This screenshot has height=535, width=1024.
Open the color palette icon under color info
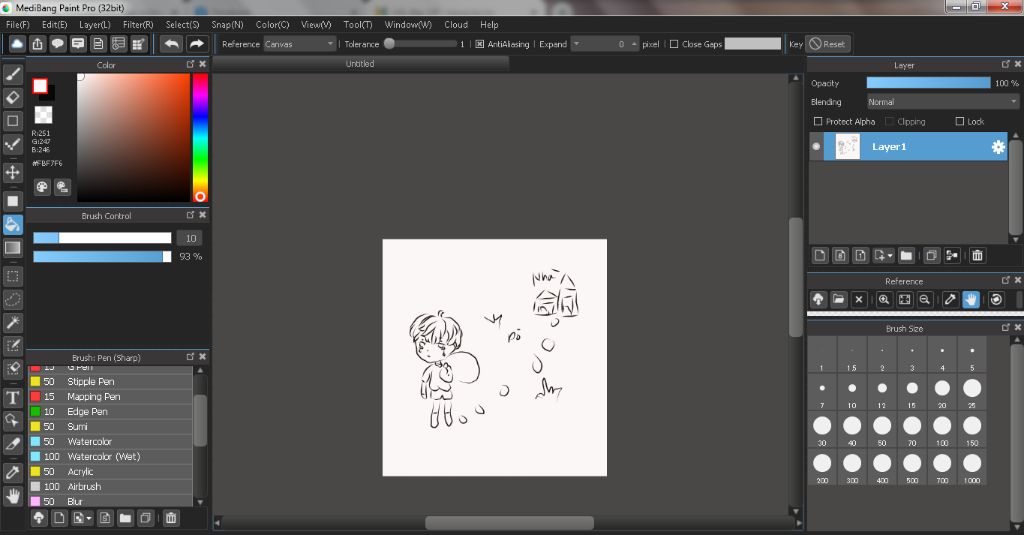point(42,187)
